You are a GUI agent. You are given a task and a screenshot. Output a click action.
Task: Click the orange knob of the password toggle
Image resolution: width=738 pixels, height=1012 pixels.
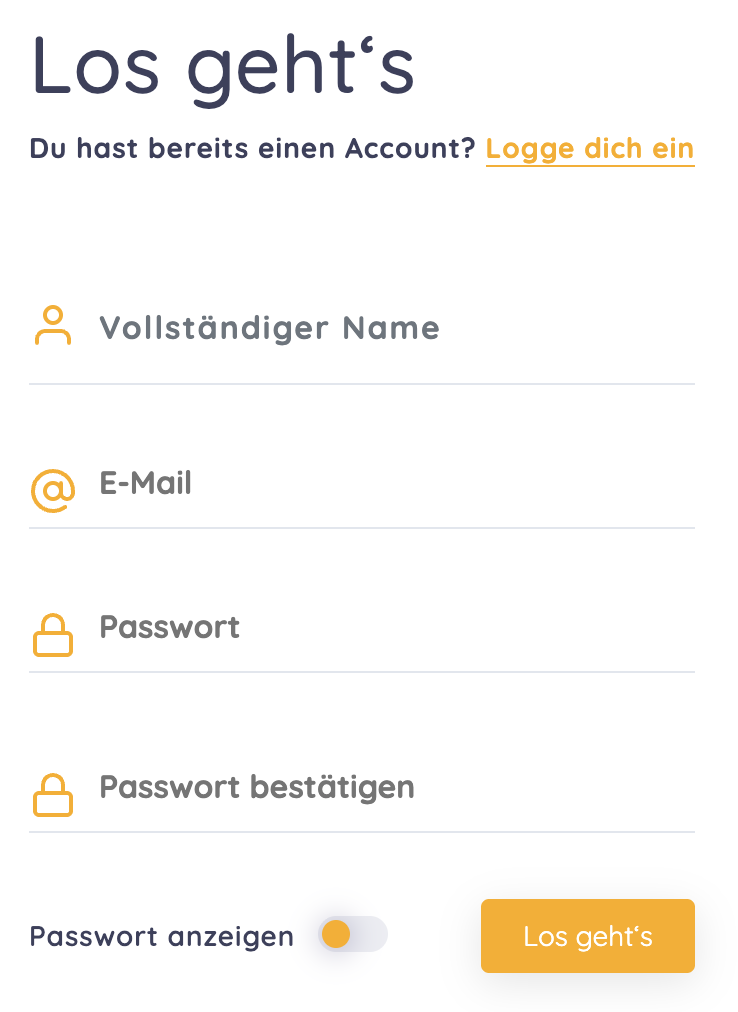[x=336, y=935]
